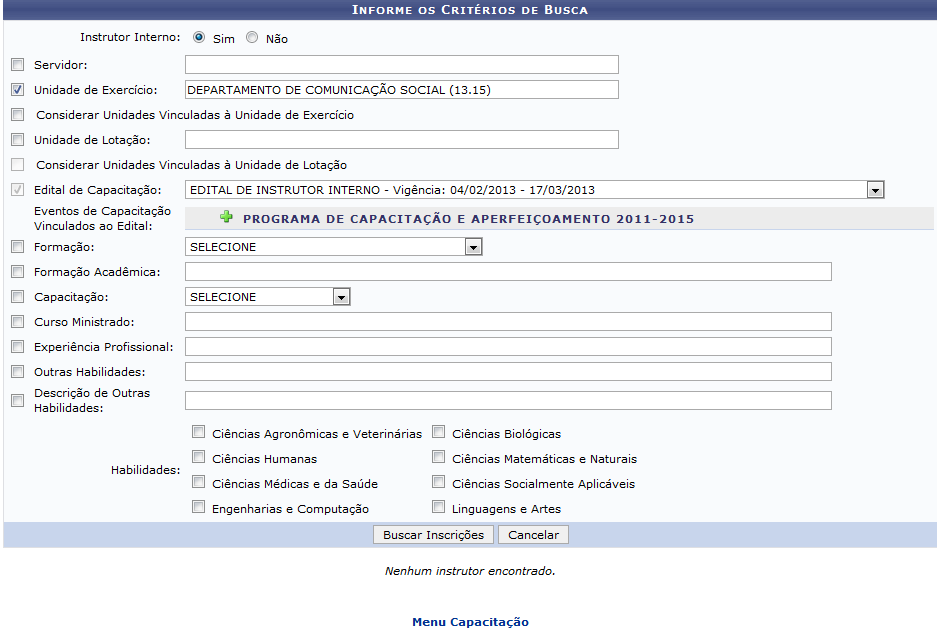Click the Unidade de Lotação text field
Screen dimensions: 937x629
coord(401,140)
